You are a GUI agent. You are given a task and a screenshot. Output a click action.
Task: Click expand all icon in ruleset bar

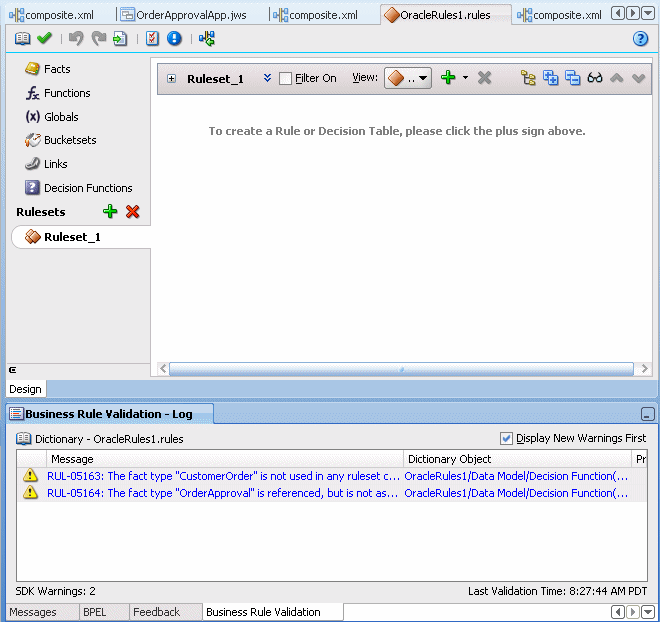pos(551,78)
